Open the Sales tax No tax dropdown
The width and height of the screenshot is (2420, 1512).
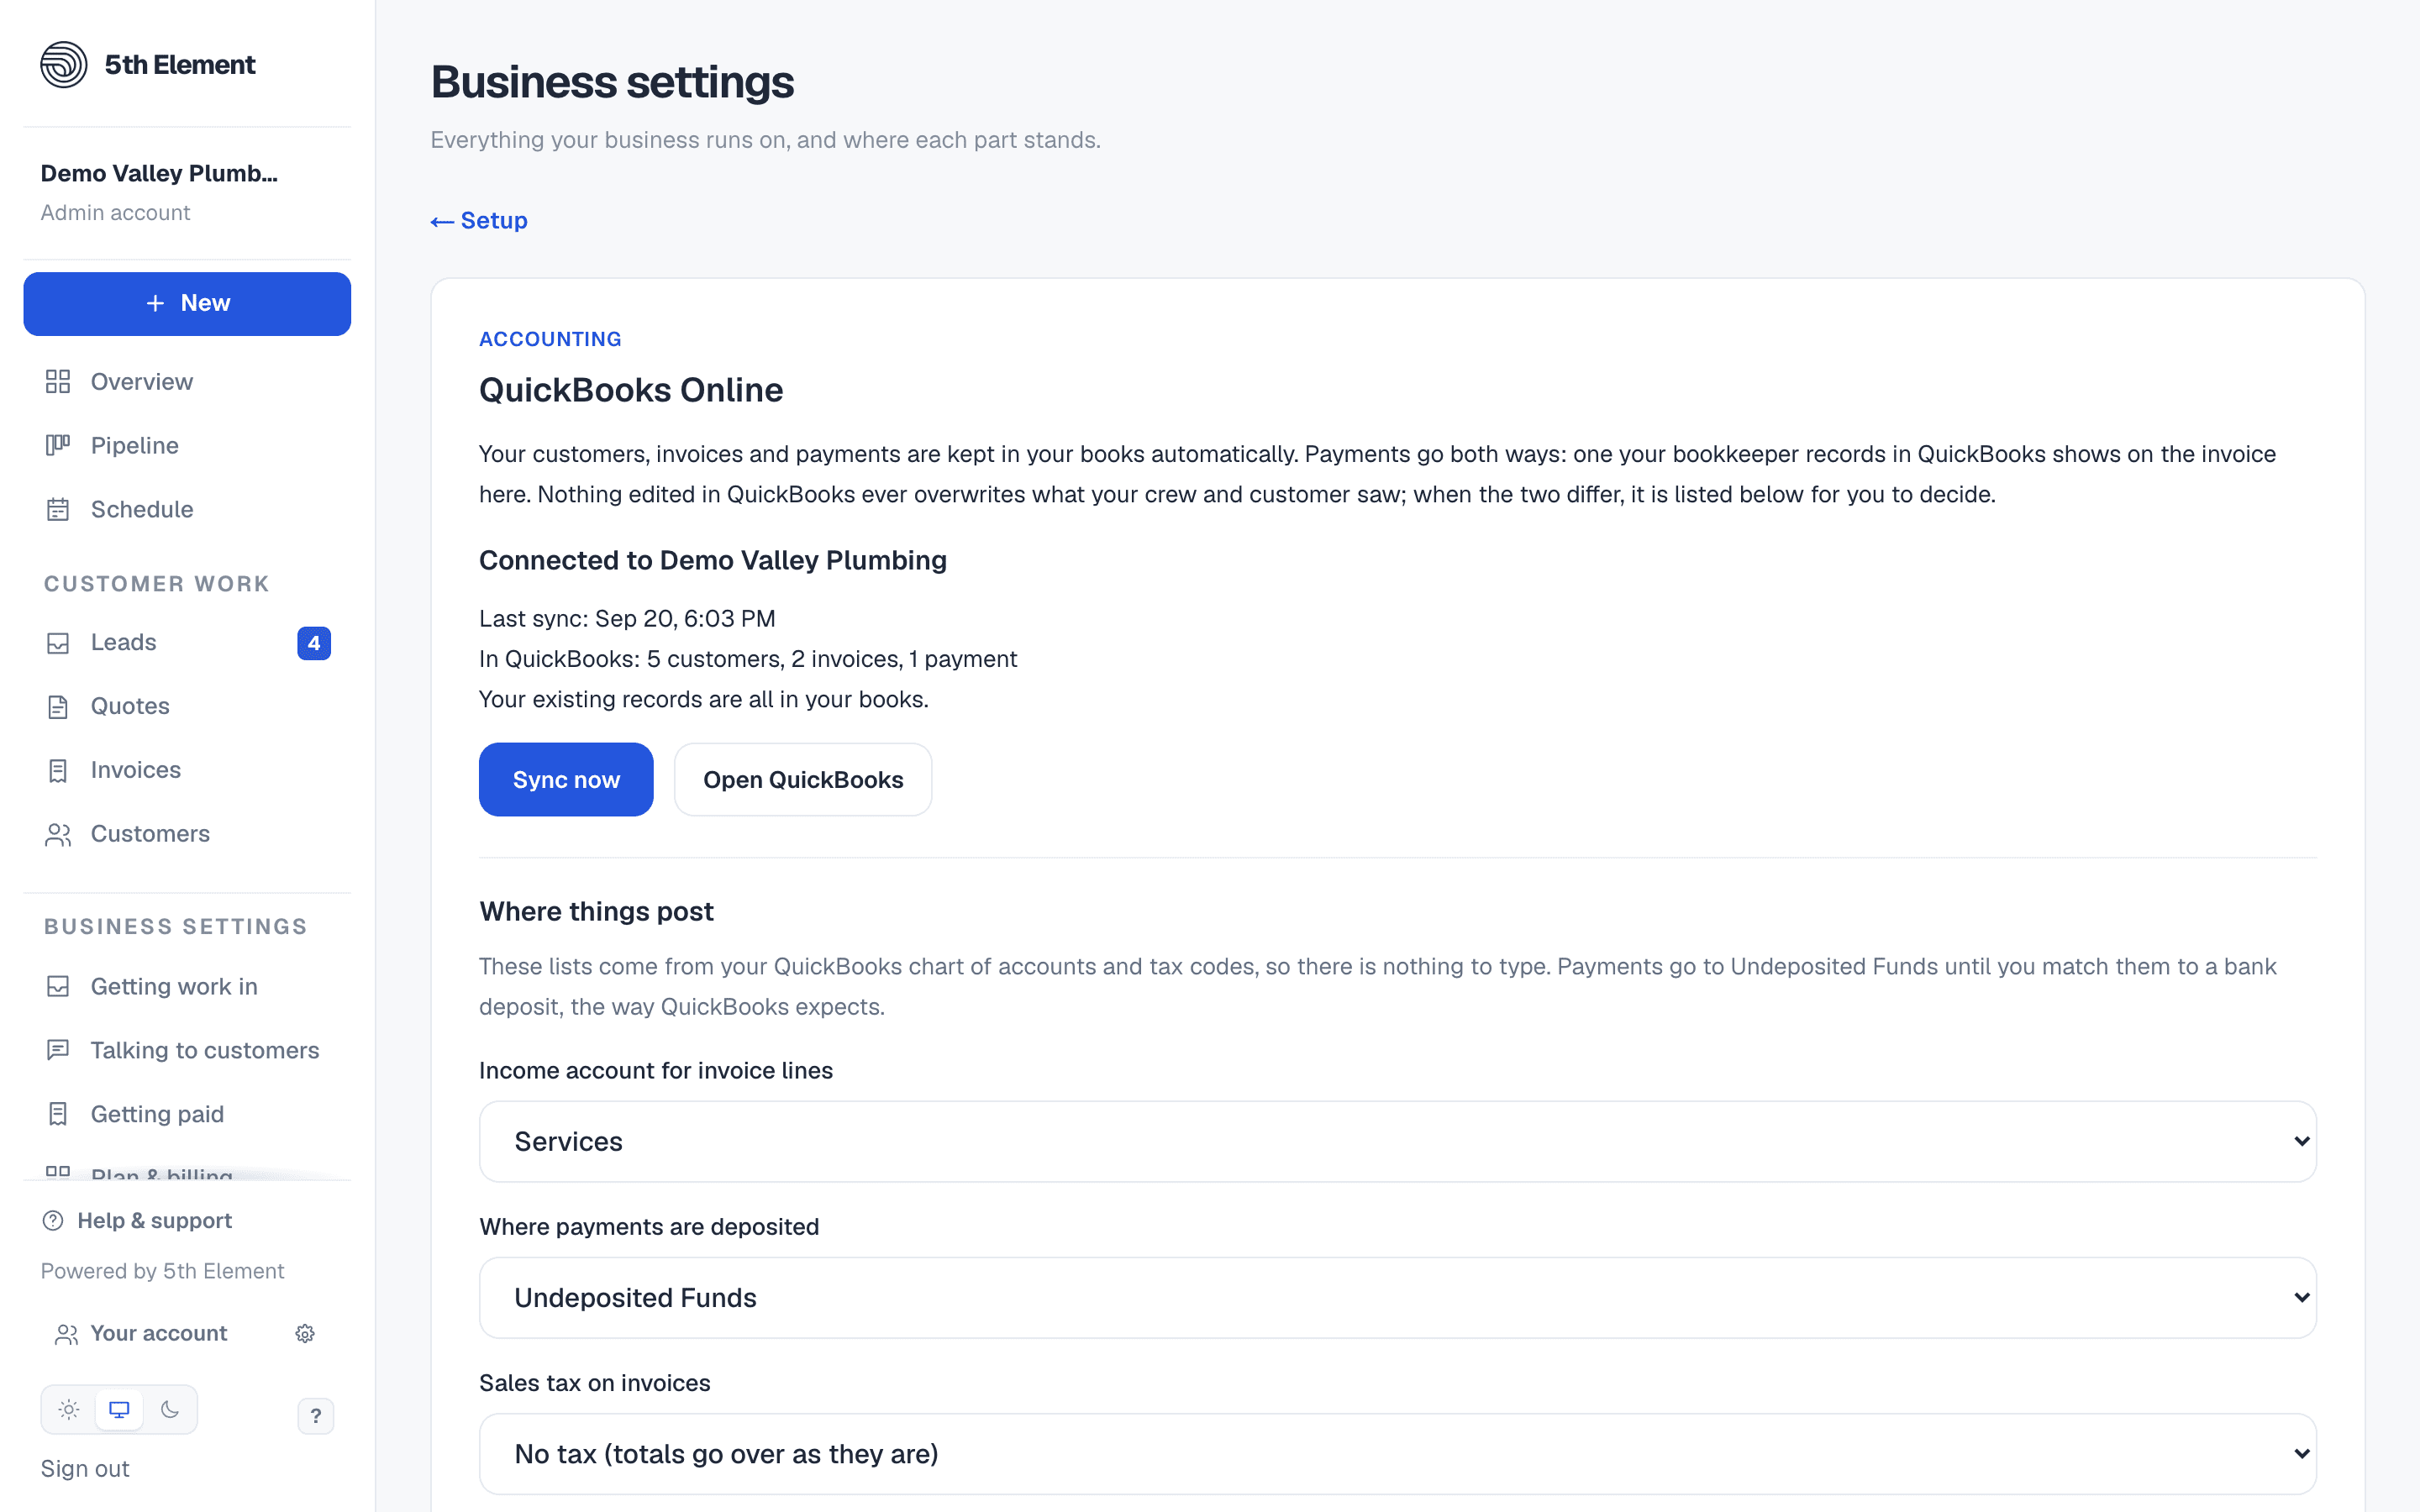point(1398,1454)
